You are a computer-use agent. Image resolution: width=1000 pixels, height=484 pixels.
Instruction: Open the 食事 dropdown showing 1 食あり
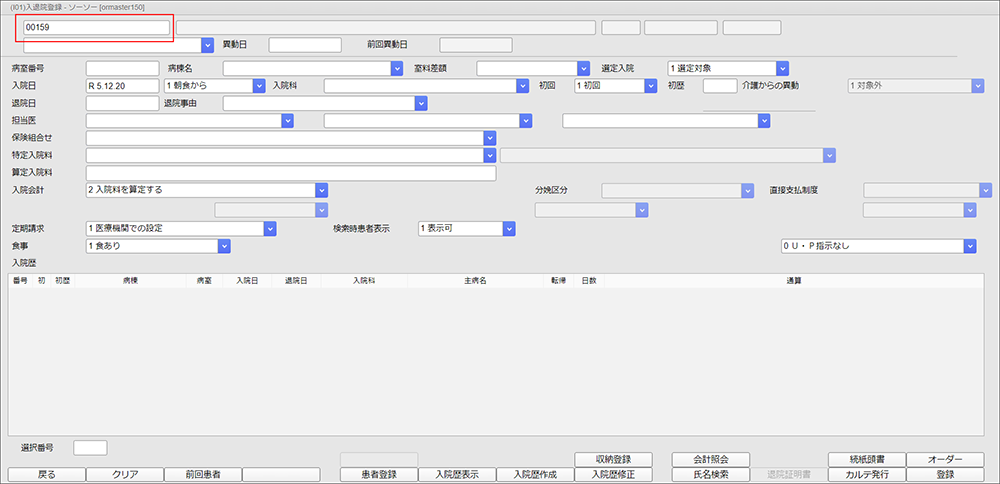click(224, 246)
